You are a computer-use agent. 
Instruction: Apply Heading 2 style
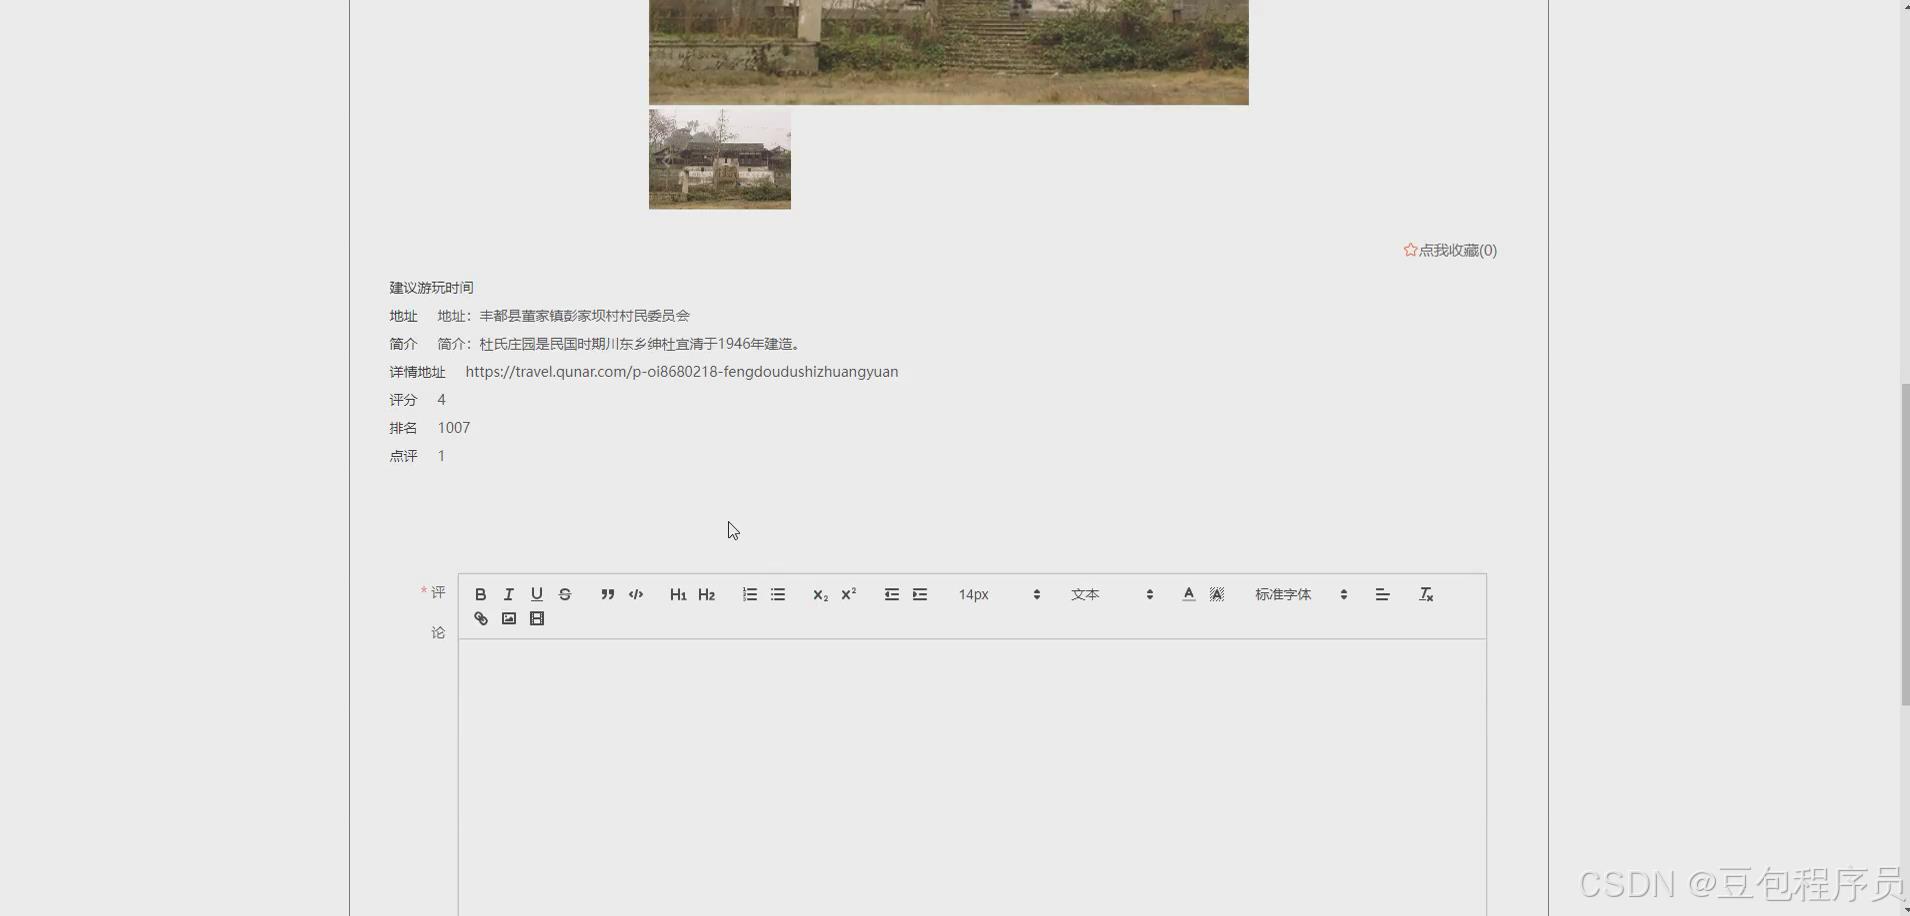706,594
